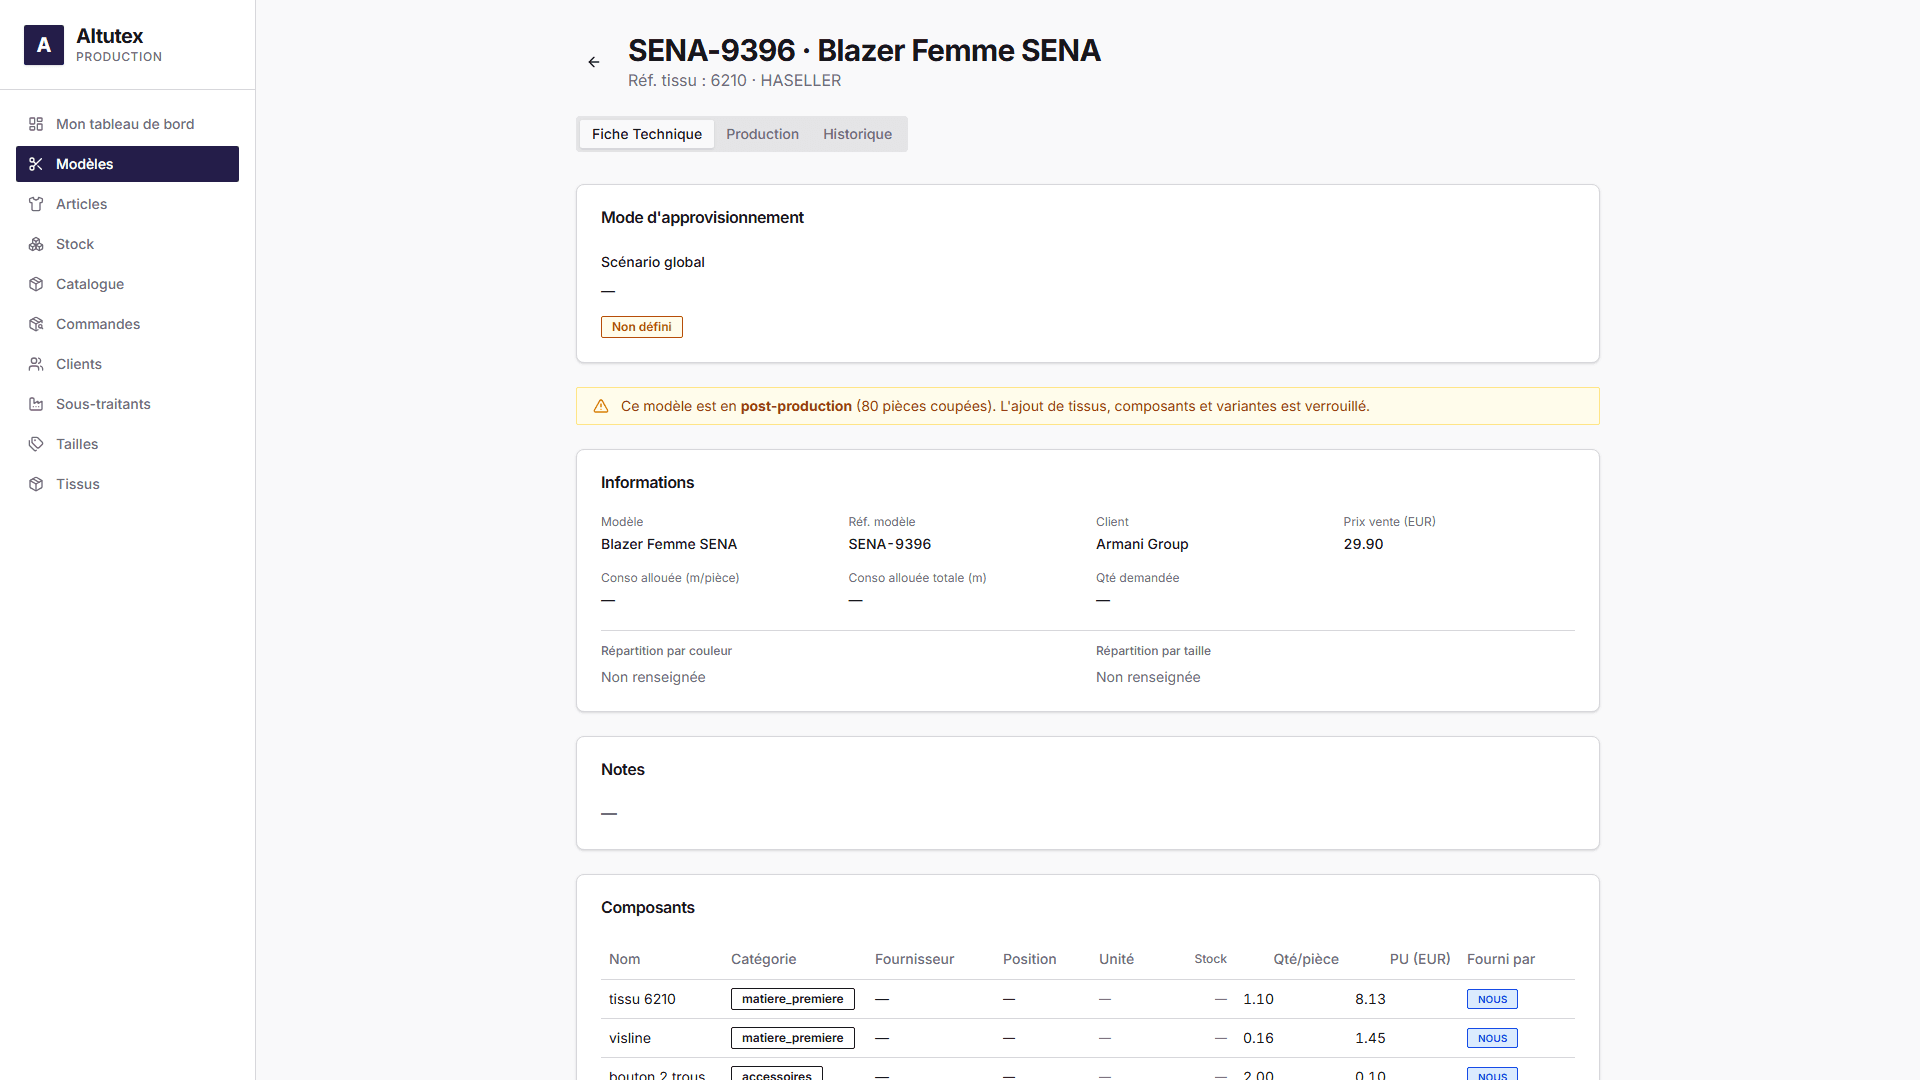Click the tissu 6210 component name
Viewport: 1920px width, 1080px height.
642,999
